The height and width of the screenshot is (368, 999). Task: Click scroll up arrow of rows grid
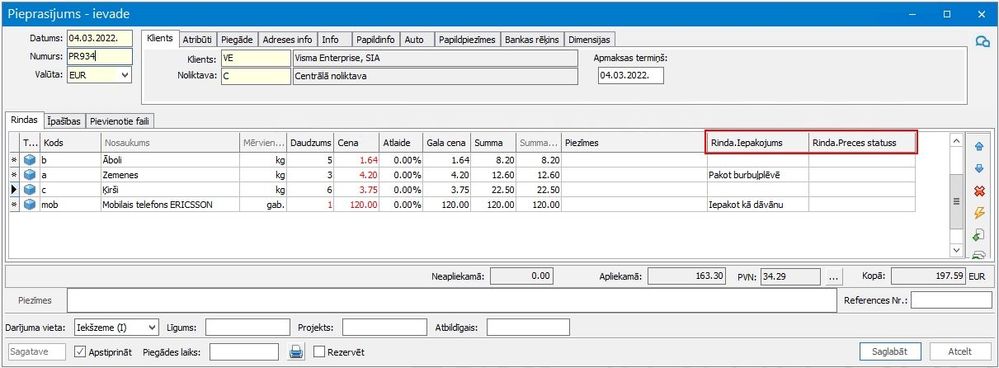pos(956,140)
